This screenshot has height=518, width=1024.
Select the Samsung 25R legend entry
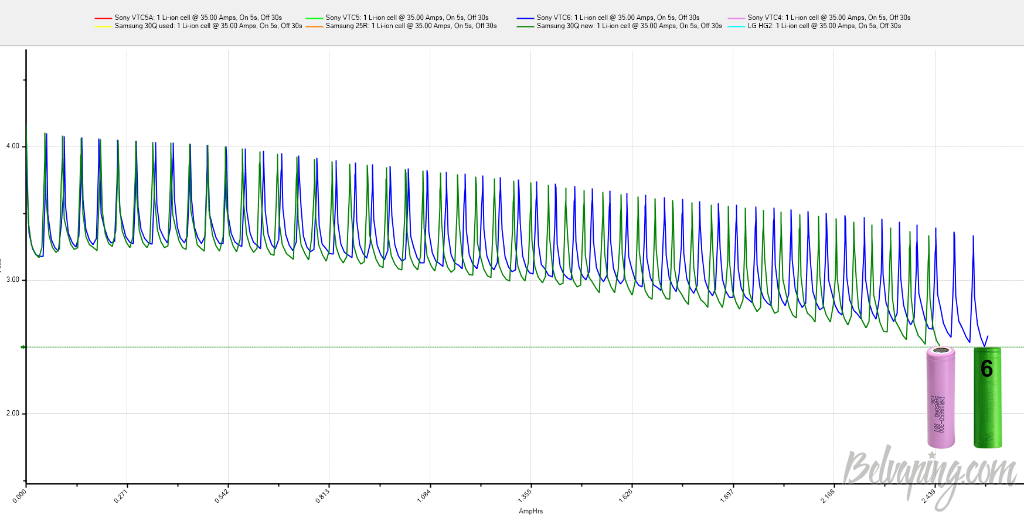401,25
